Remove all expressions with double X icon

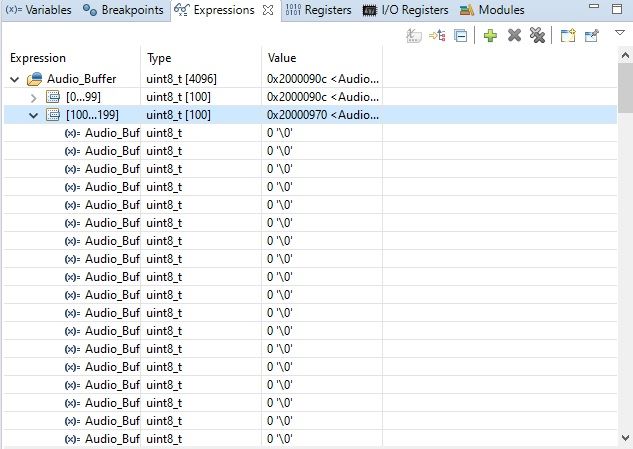pos(537,36)
